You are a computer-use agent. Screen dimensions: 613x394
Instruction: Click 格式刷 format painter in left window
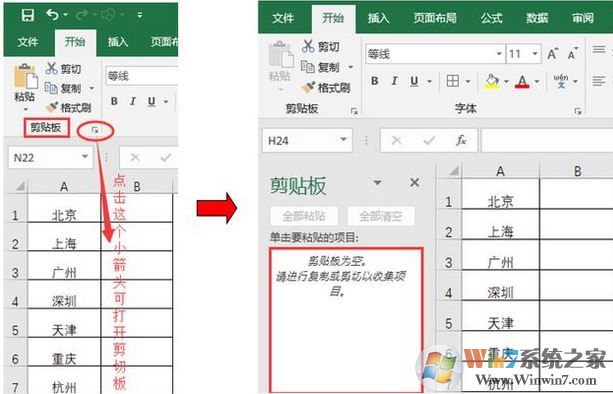point(68,107)
